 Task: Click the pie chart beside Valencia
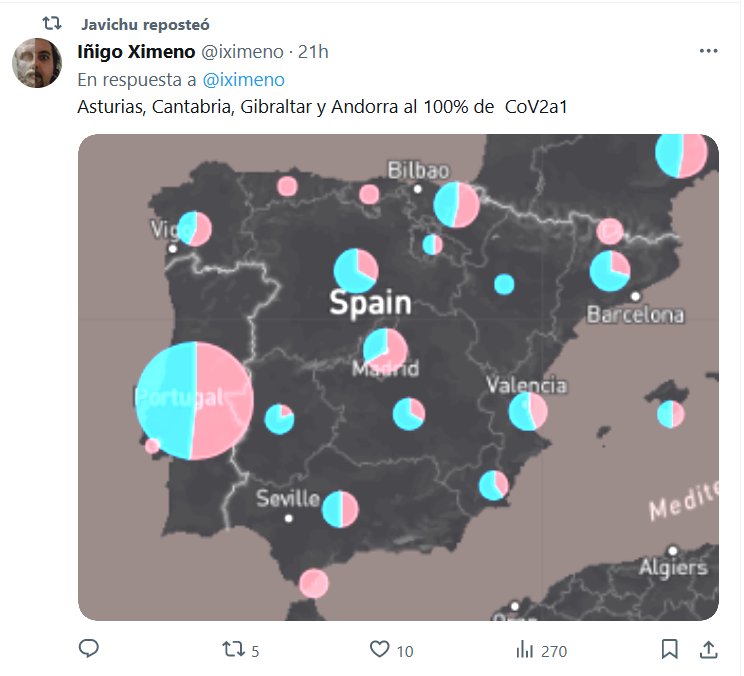tap(527, 411)
